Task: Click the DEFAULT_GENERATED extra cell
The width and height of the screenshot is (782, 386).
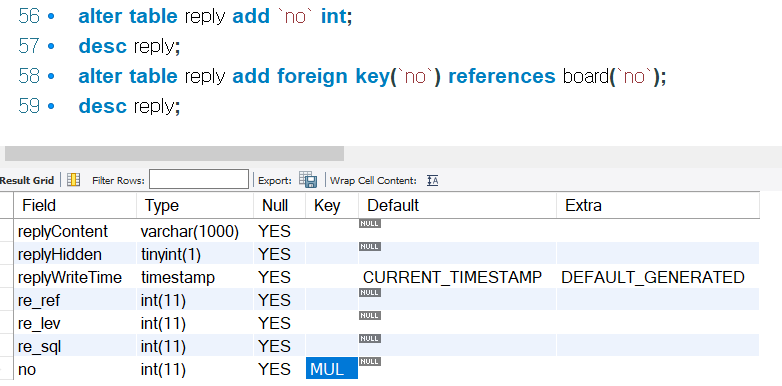Action: (x=658, y=277)
